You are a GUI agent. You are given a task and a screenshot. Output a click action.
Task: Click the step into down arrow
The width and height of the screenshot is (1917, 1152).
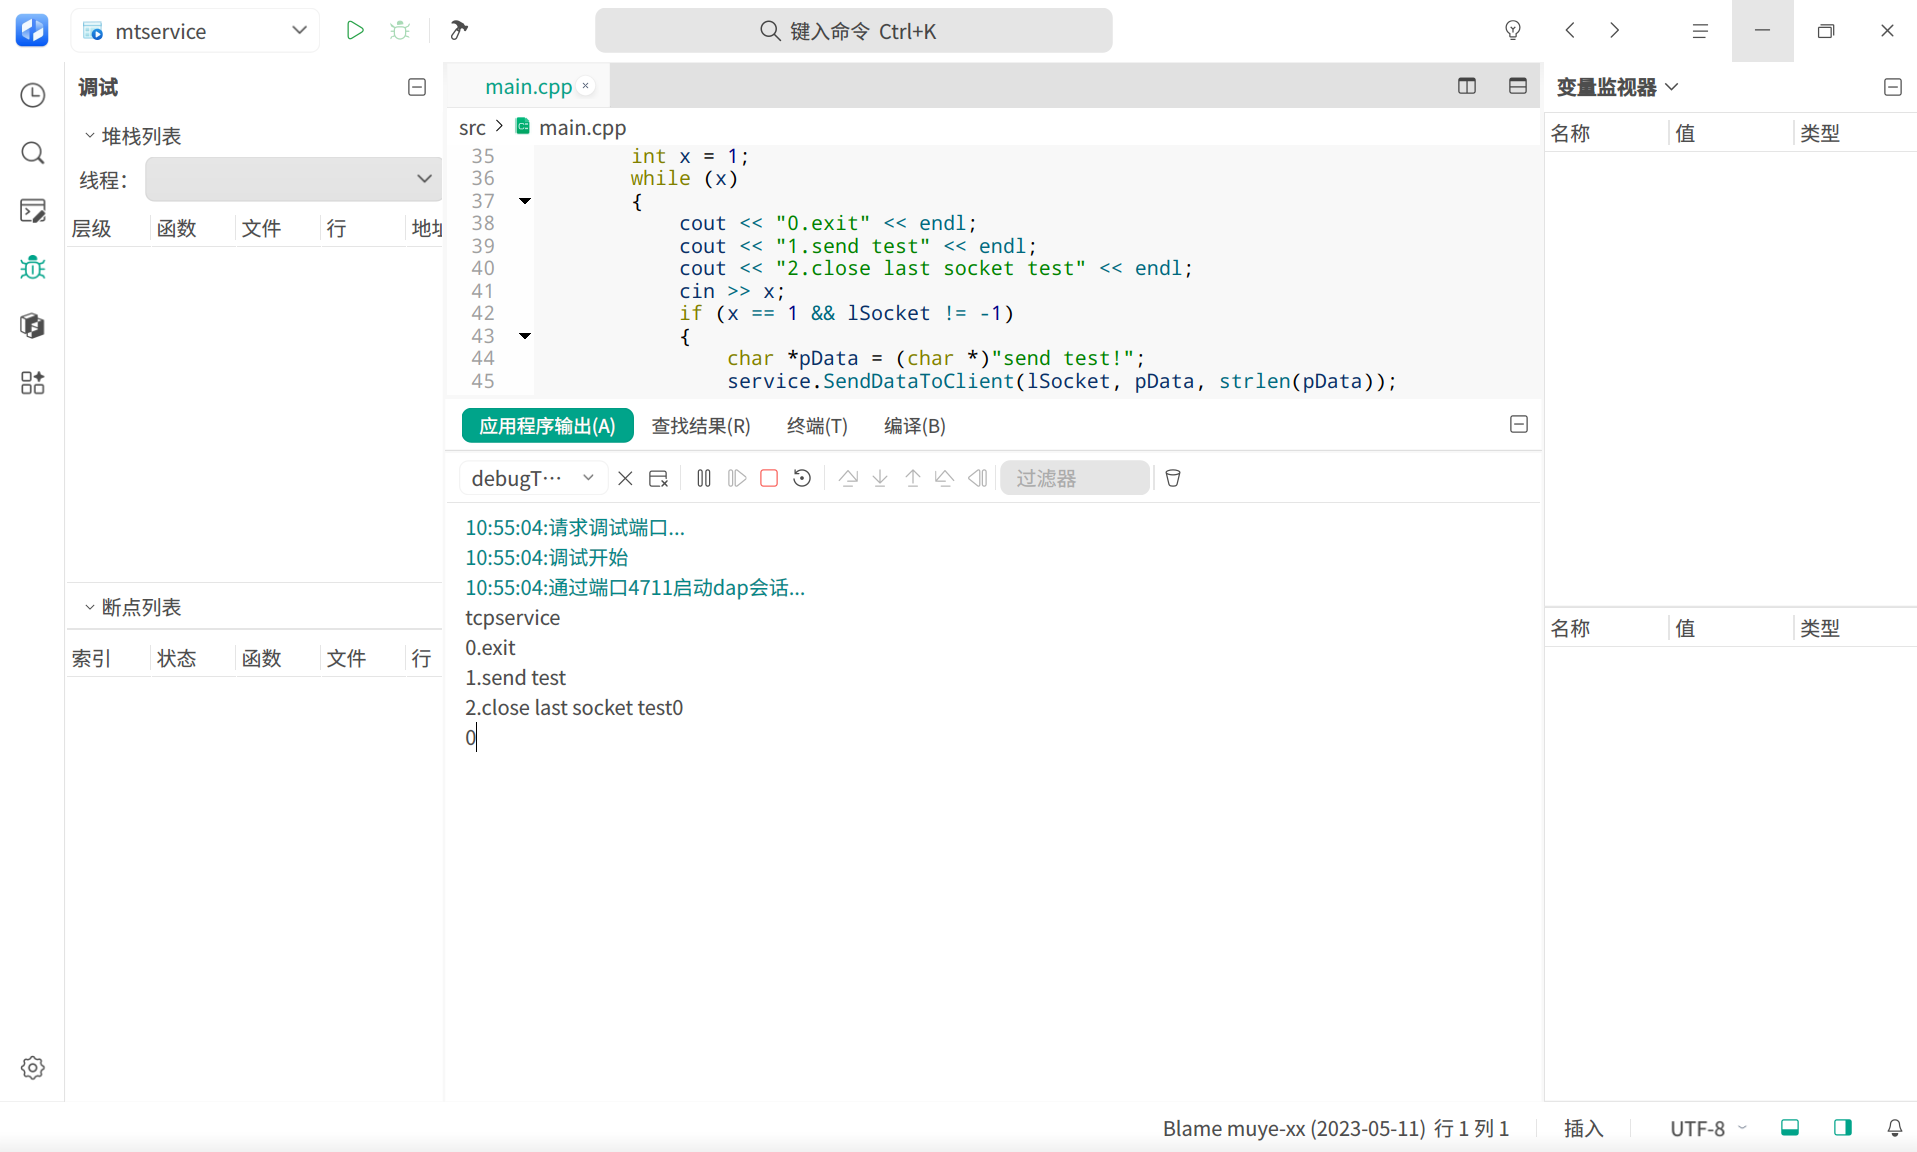880,478
